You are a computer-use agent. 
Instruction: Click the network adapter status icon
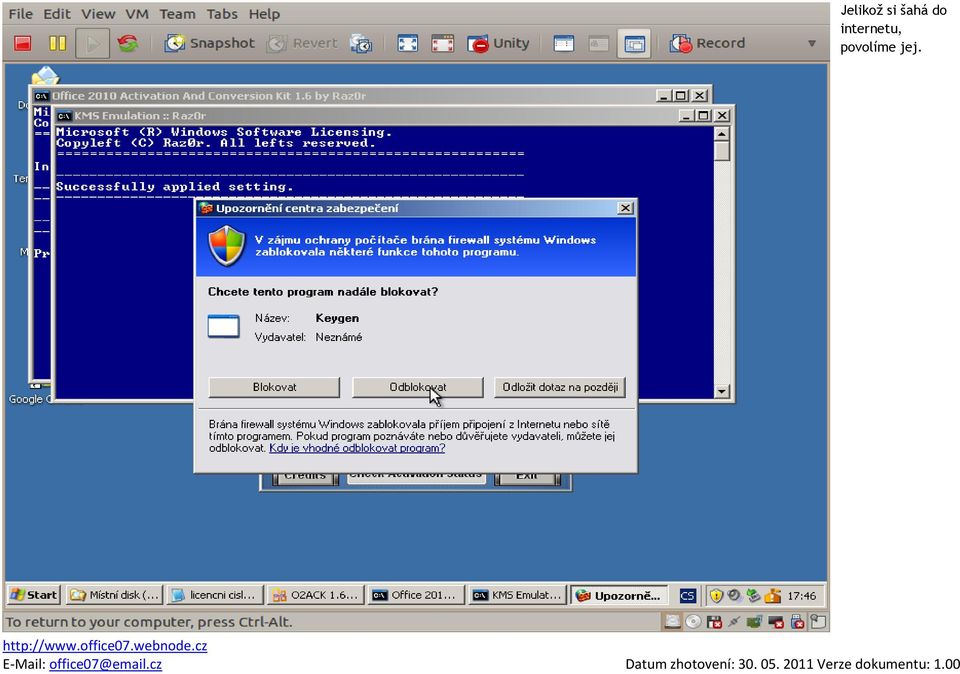tap(754, 622)
